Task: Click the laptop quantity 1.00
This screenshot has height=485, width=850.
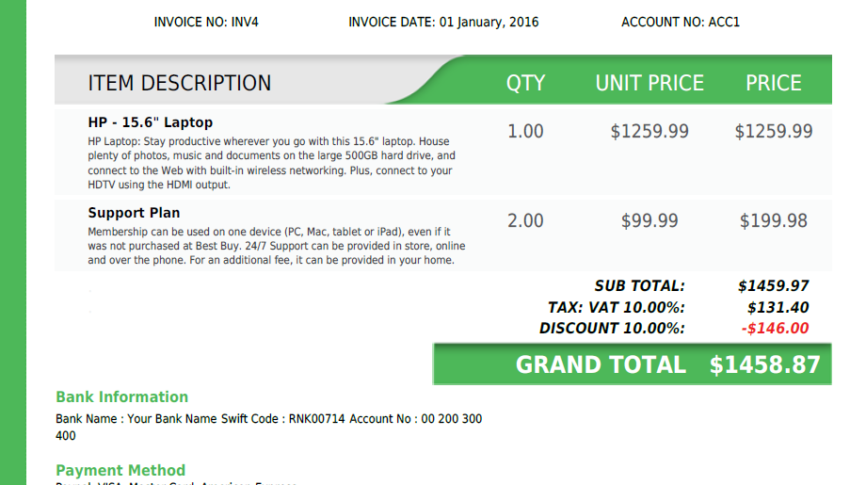Action: 525,131
